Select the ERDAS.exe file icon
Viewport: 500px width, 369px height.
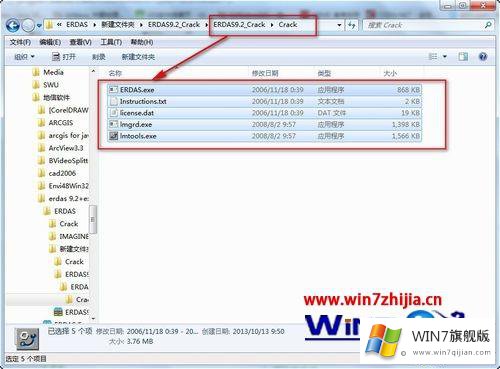[x=114, y=90]
